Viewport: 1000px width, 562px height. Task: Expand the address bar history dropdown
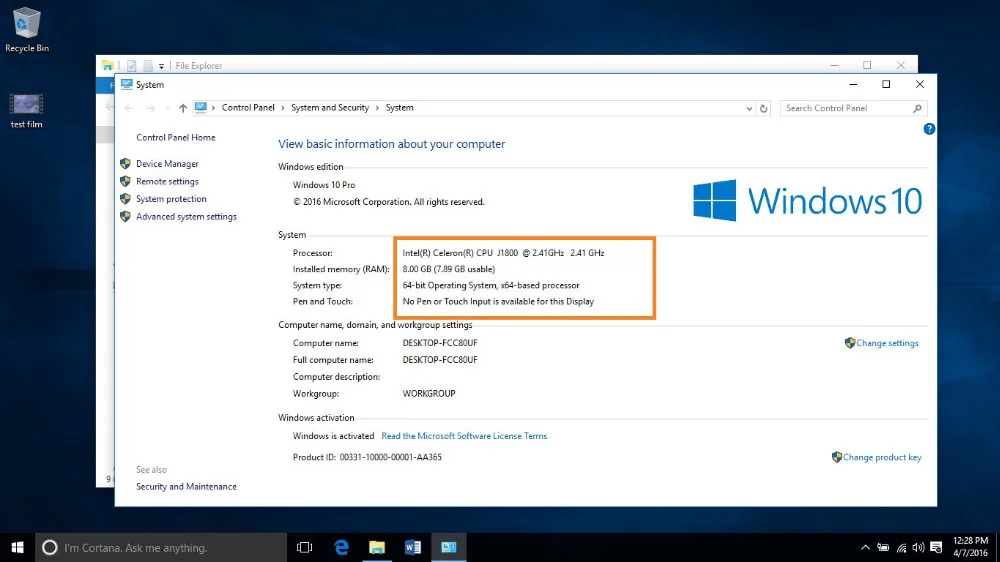coord(749,108)
